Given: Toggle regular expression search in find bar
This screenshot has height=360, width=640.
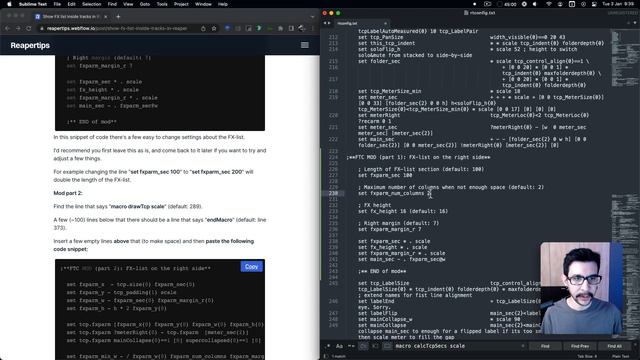Looking at the screenshot, I should click(x=328, y=346).
